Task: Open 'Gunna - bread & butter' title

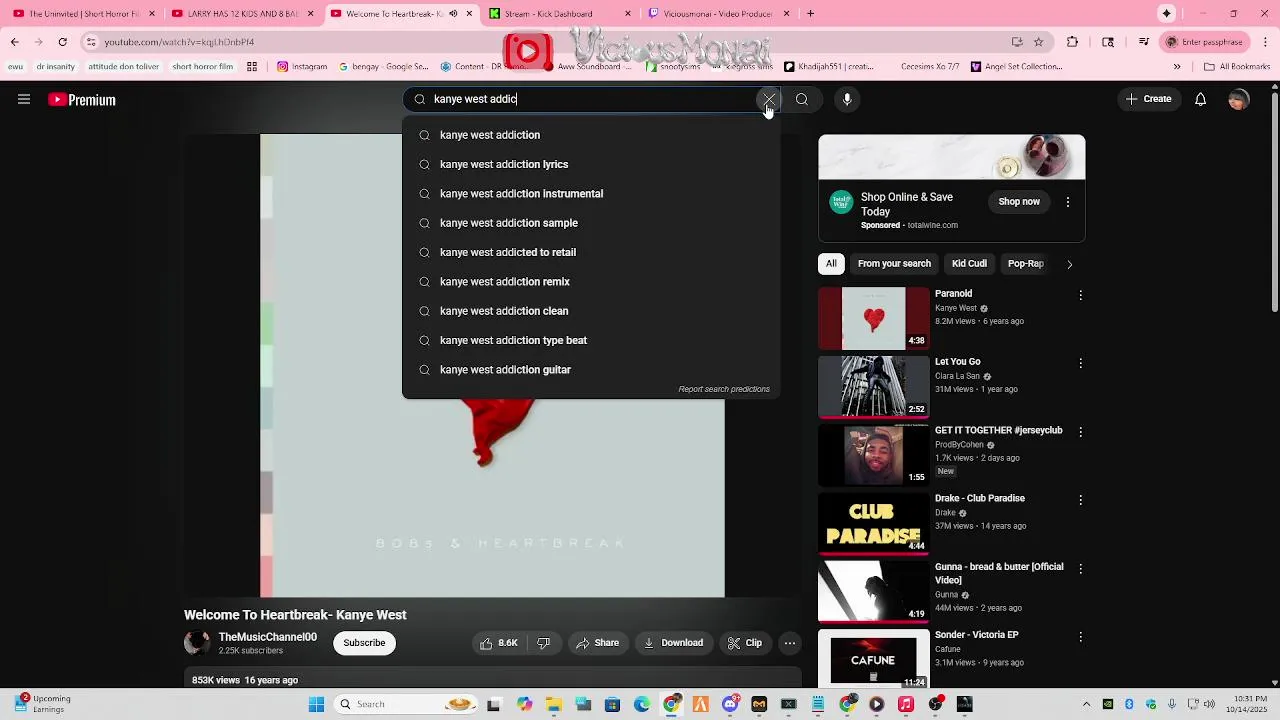Action: [x=998, y=573]
